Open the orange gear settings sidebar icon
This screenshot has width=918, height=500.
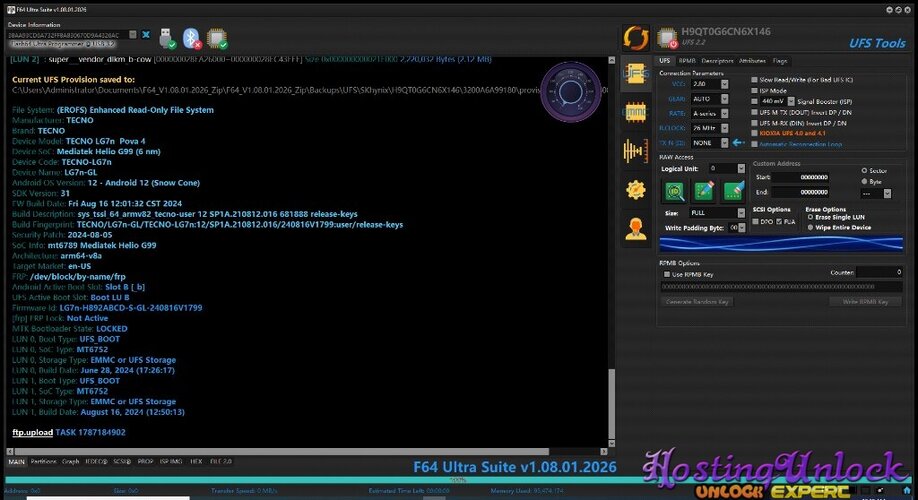(x=636, y=190)
